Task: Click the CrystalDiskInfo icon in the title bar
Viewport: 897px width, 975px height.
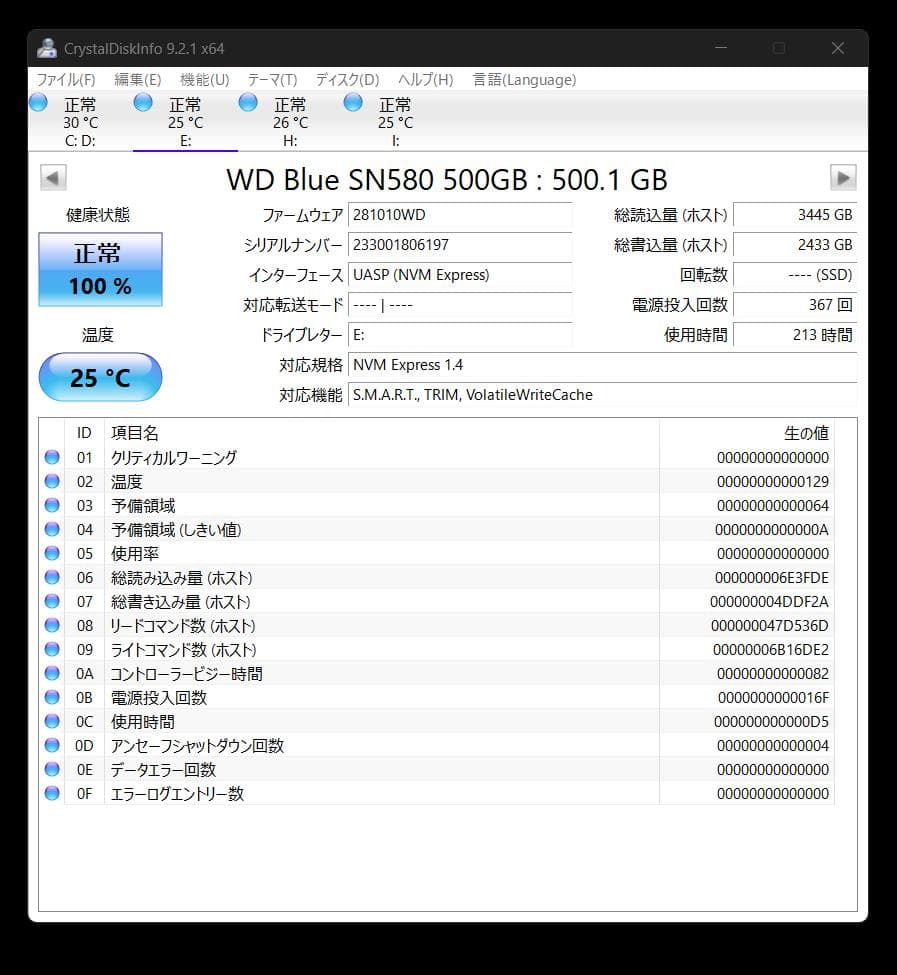Action: pyautogui.click(x=46, y=47)
